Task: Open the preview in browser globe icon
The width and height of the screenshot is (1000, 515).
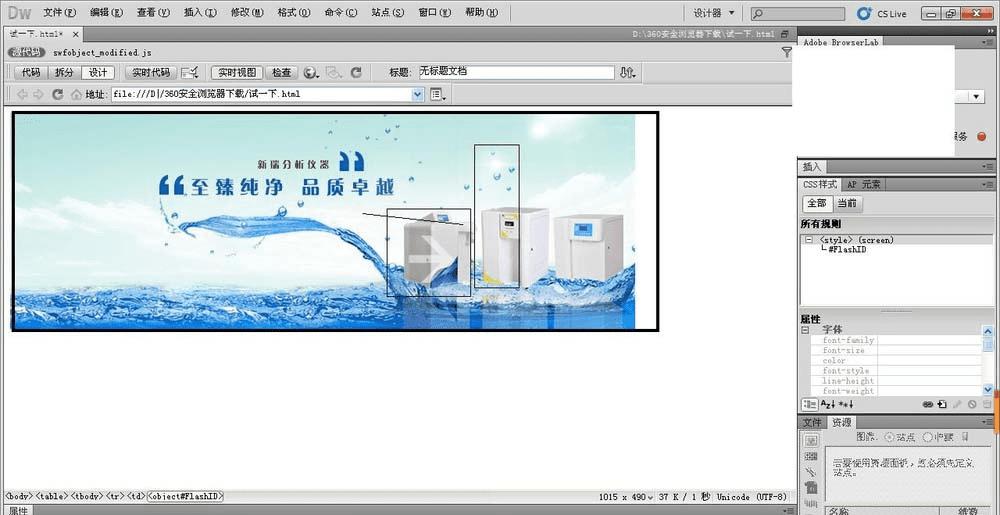Action: [x=311, y=73]
